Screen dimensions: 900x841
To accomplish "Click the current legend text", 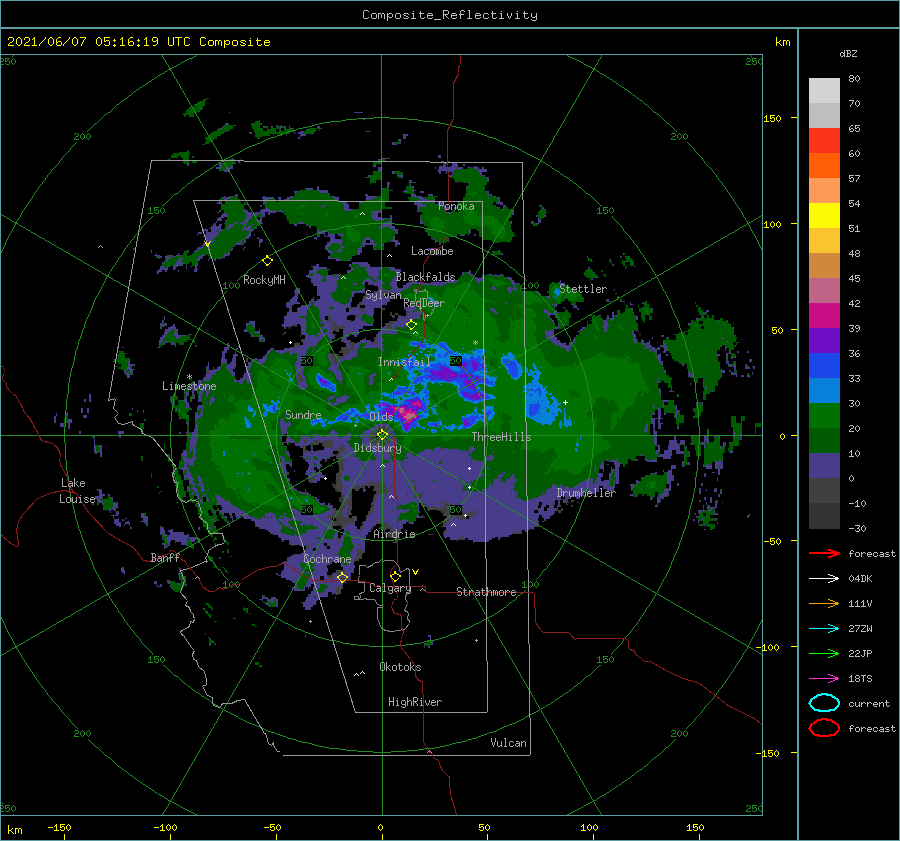I will click(x=869, y=703).
